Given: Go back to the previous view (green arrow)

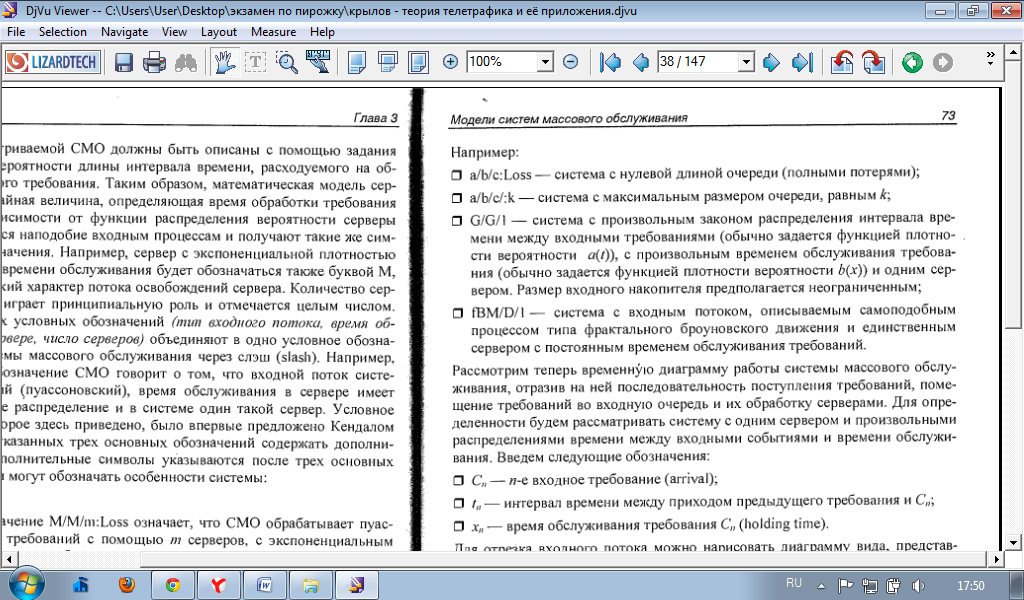Looking at the screenshot, I should (912, 63).
